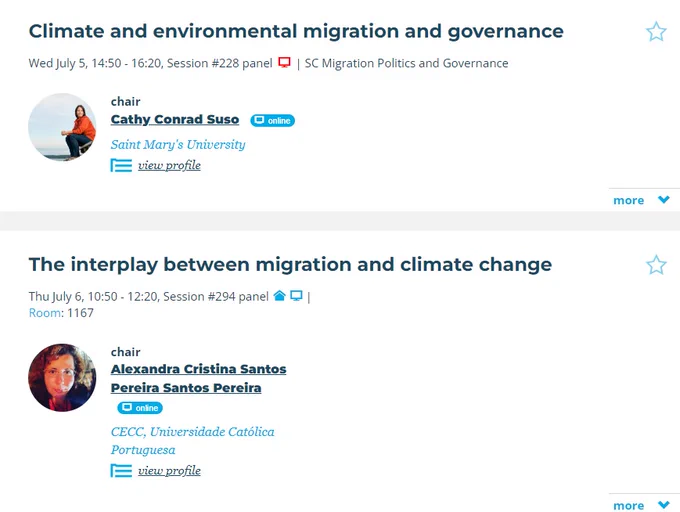This screenshot has width=680, height=512.
Task: Click the blue monitor icon after session #294
Action: tap(296, 296)
